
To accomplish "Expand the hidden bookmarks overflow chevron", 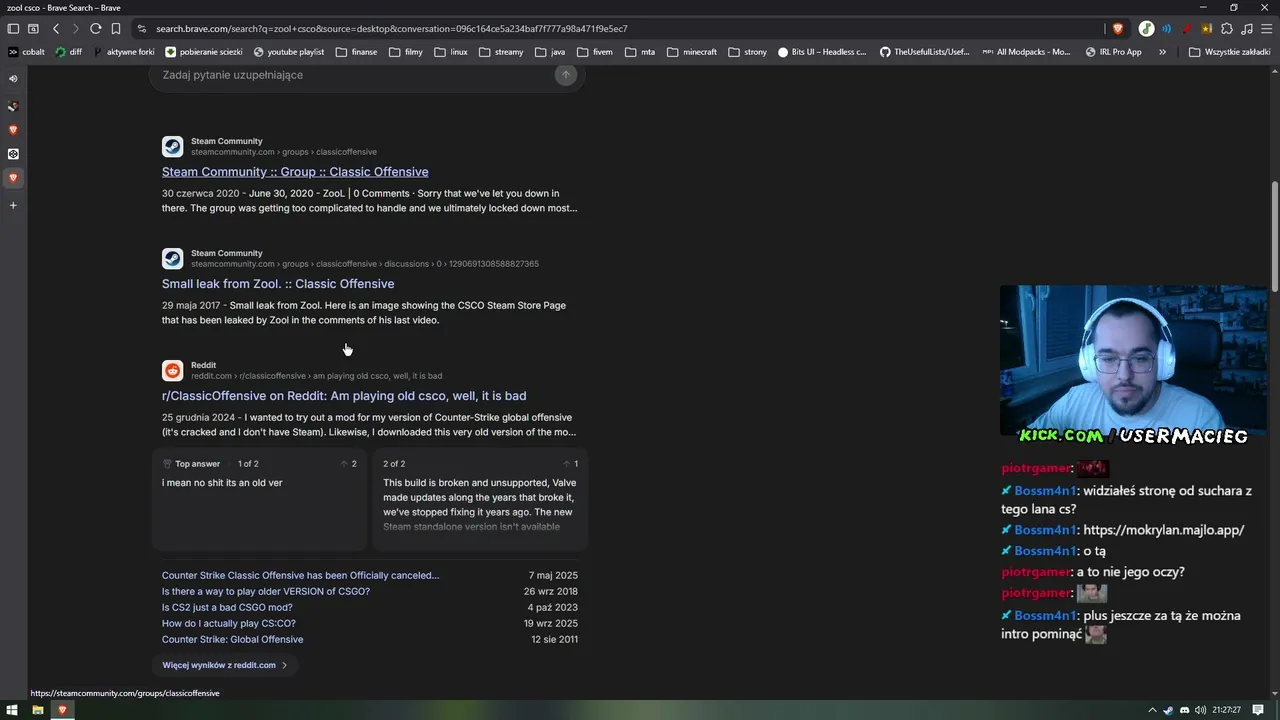I will click(1162, 52).
